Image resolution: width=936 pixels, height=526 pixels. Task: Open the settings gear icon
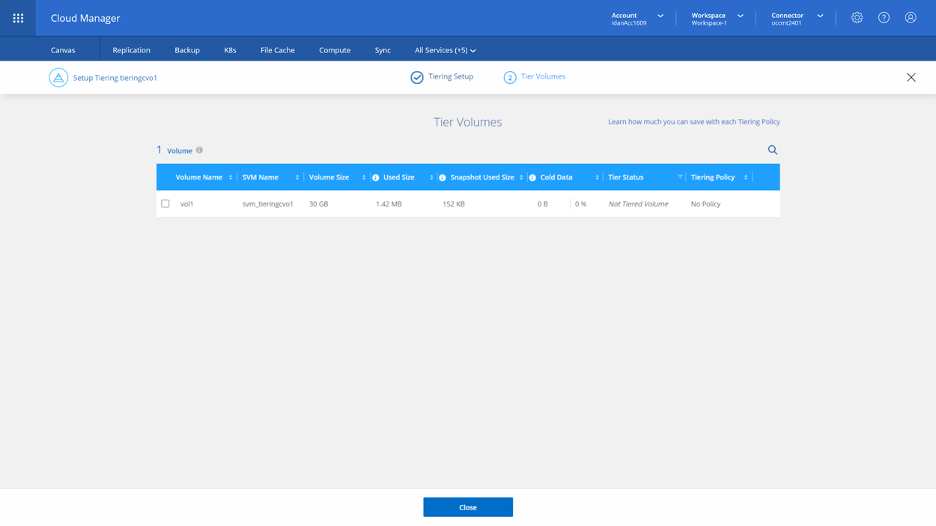click(857, 18)
